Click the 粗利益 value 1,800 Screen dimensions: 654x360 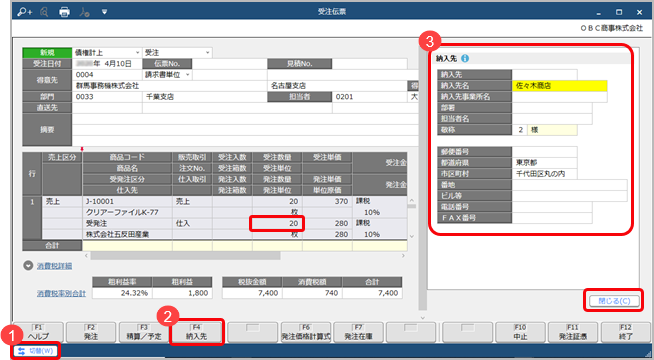[x=182, y=293]
